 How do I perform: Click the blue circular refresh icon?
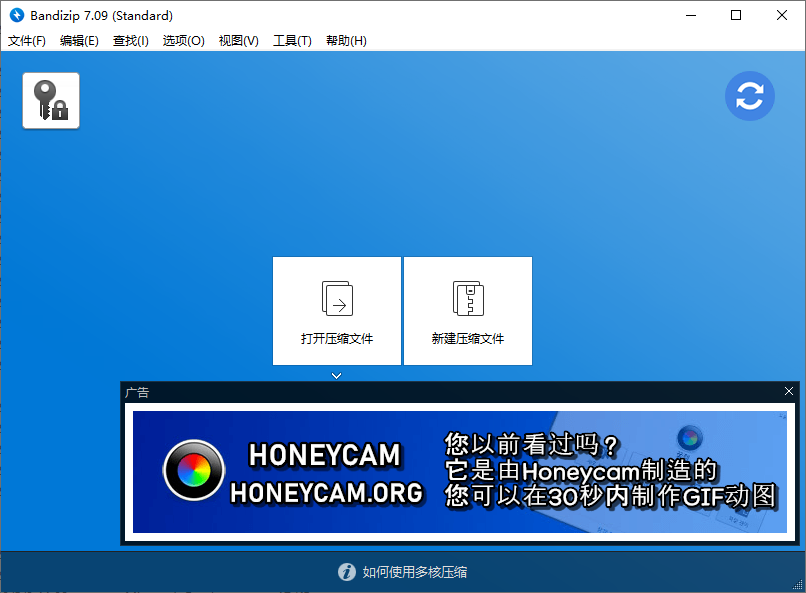tap(750, 96)
